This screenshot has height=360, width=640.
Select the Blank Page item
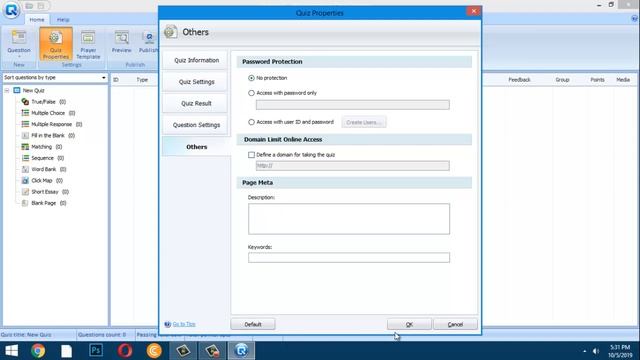(44, 203)
